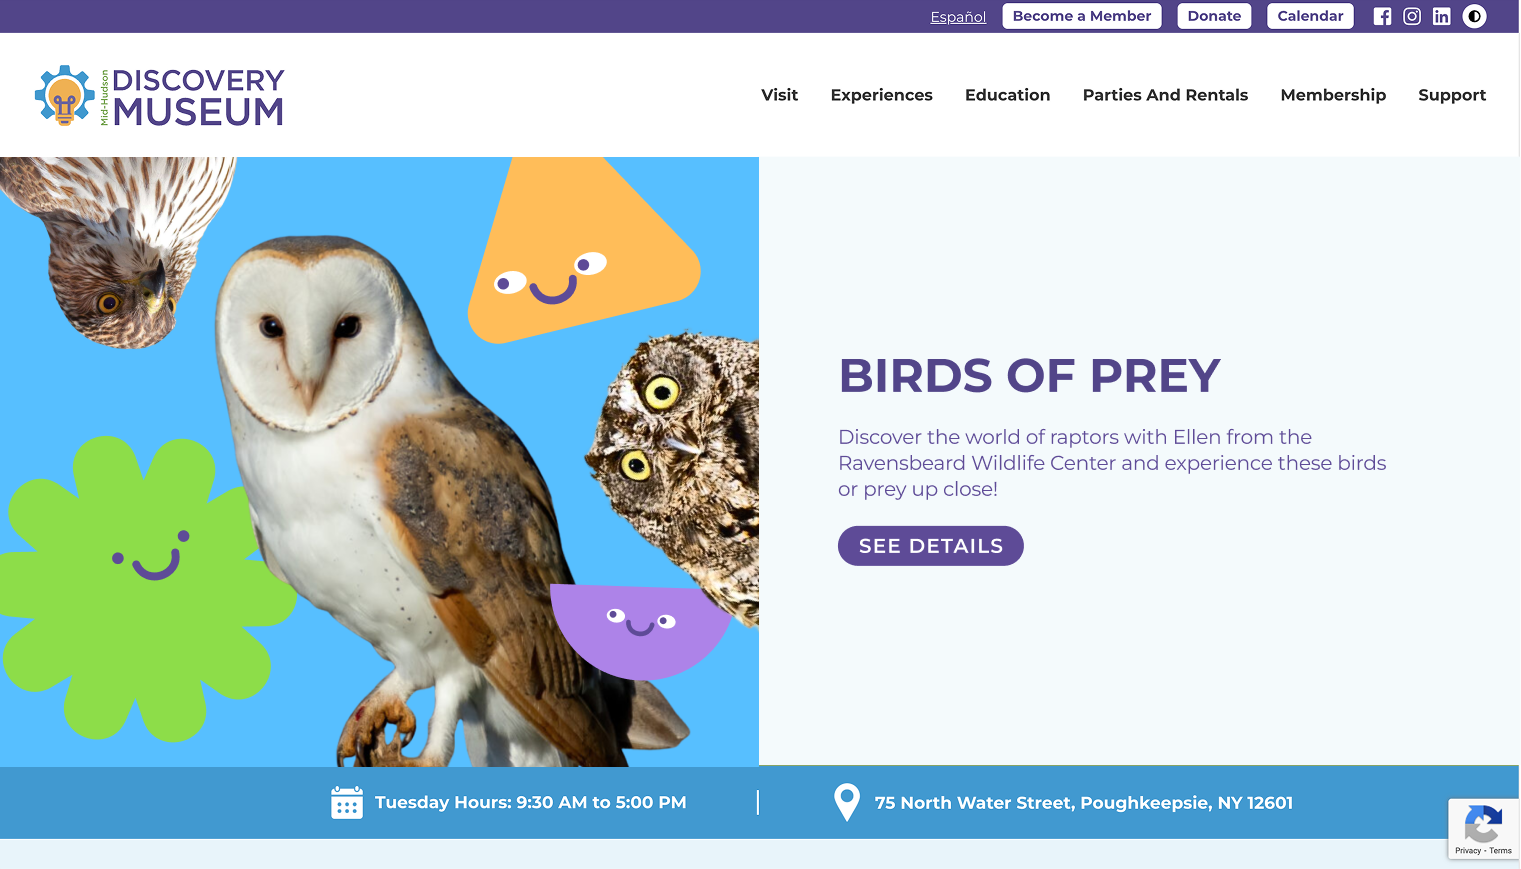1521x869 pixels.
Task: Open the Calendar button in top bar
Action: point(1310,16)
